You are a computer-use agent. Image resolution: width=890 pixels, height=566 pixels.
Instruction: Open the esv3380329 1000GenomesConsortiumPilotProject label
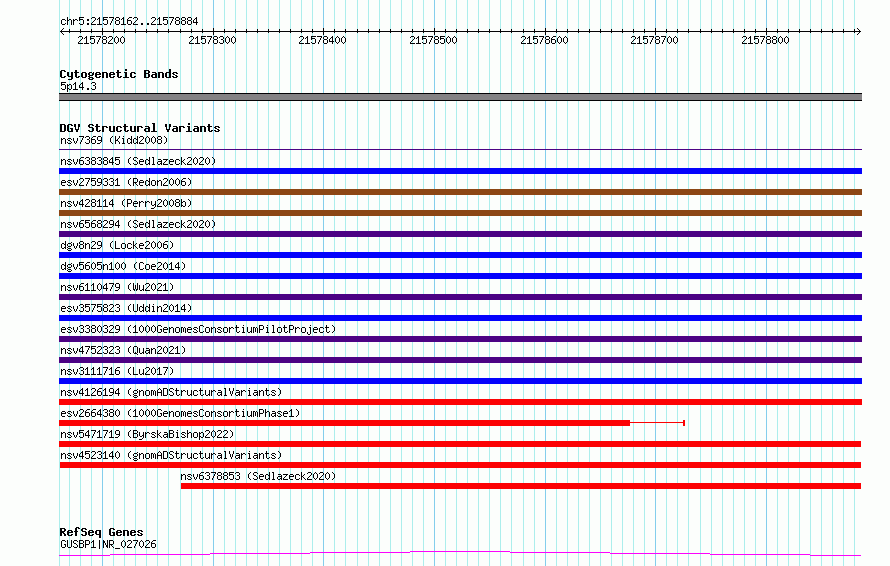tap(198, 329)
